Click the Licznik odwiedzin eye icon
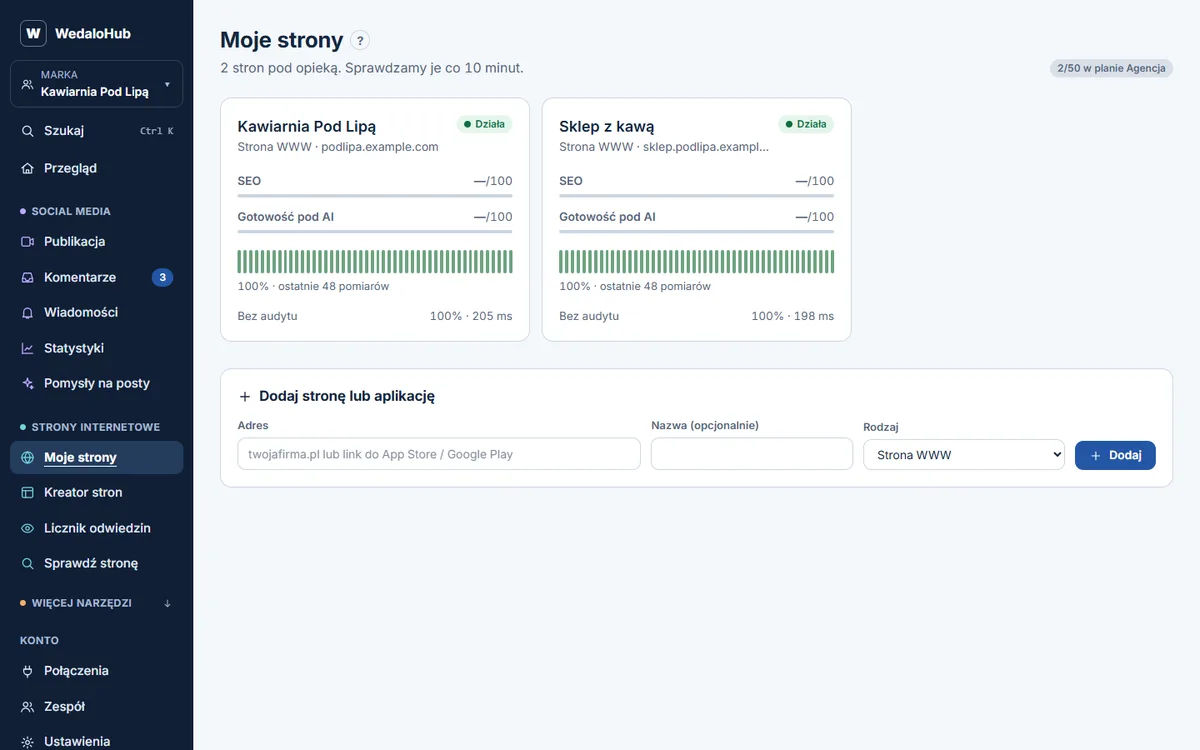1200x750 pixels. tap(28, 528)
